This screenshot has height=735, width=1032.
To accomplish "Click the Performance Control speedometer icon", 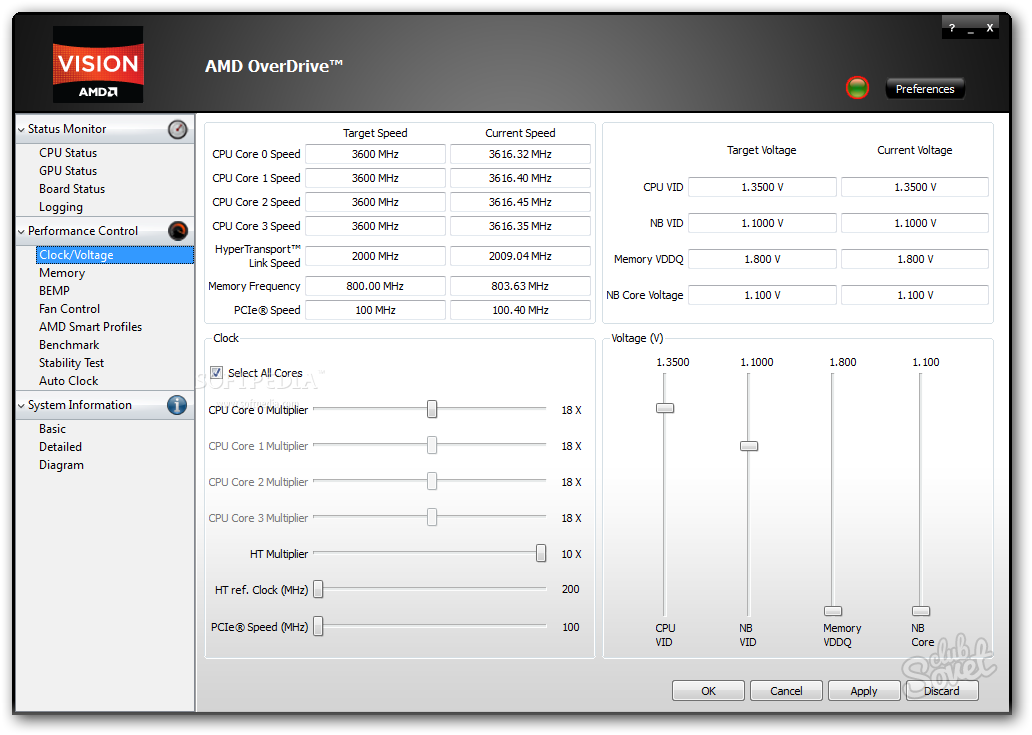I will point(178,231).
